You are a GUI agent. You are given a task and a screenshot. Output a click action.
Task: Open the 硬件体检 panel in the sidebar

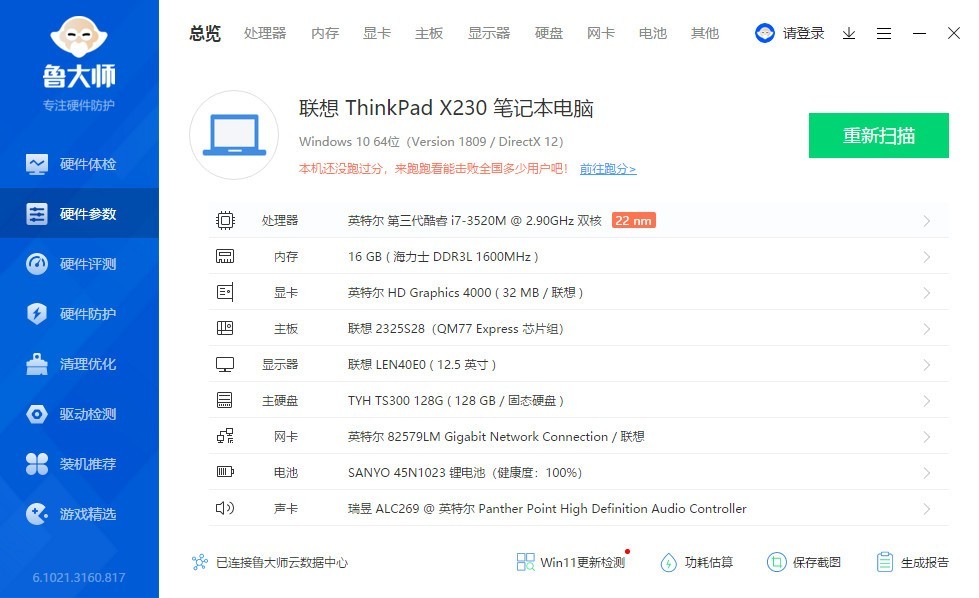[80, 164]
